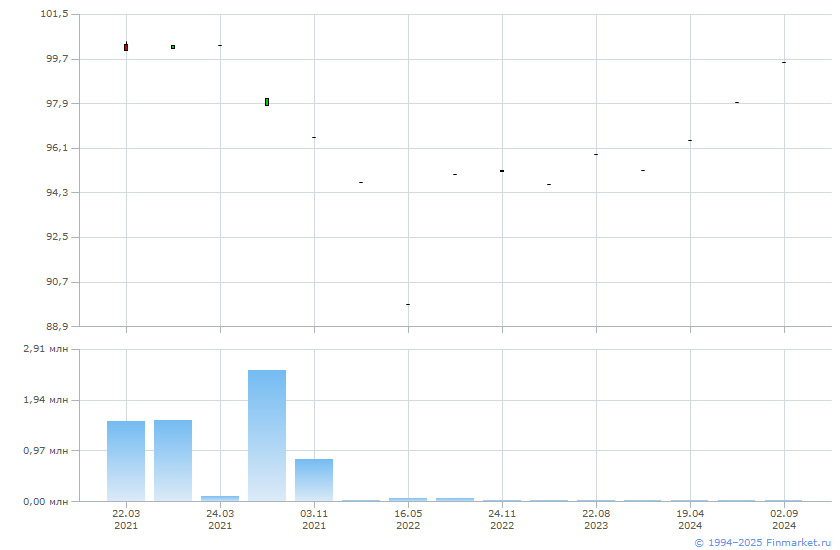Image resolution: width=840 pixels, height=550 pixels.
Task: Click the 90,7 price axis label
Action: tap(57, 282)
